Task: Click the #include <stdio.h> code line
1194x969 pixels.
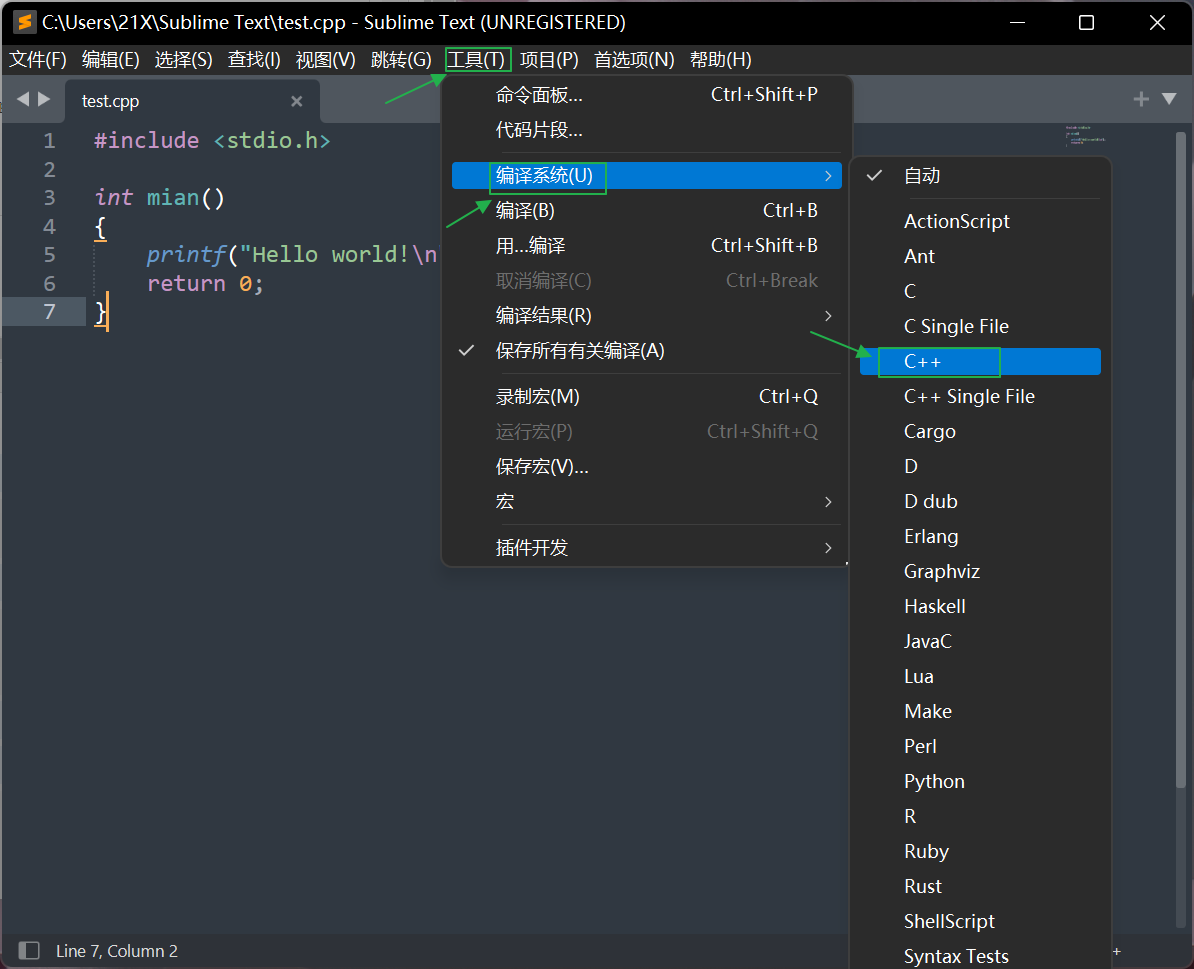Action: (x=212, y=141)
